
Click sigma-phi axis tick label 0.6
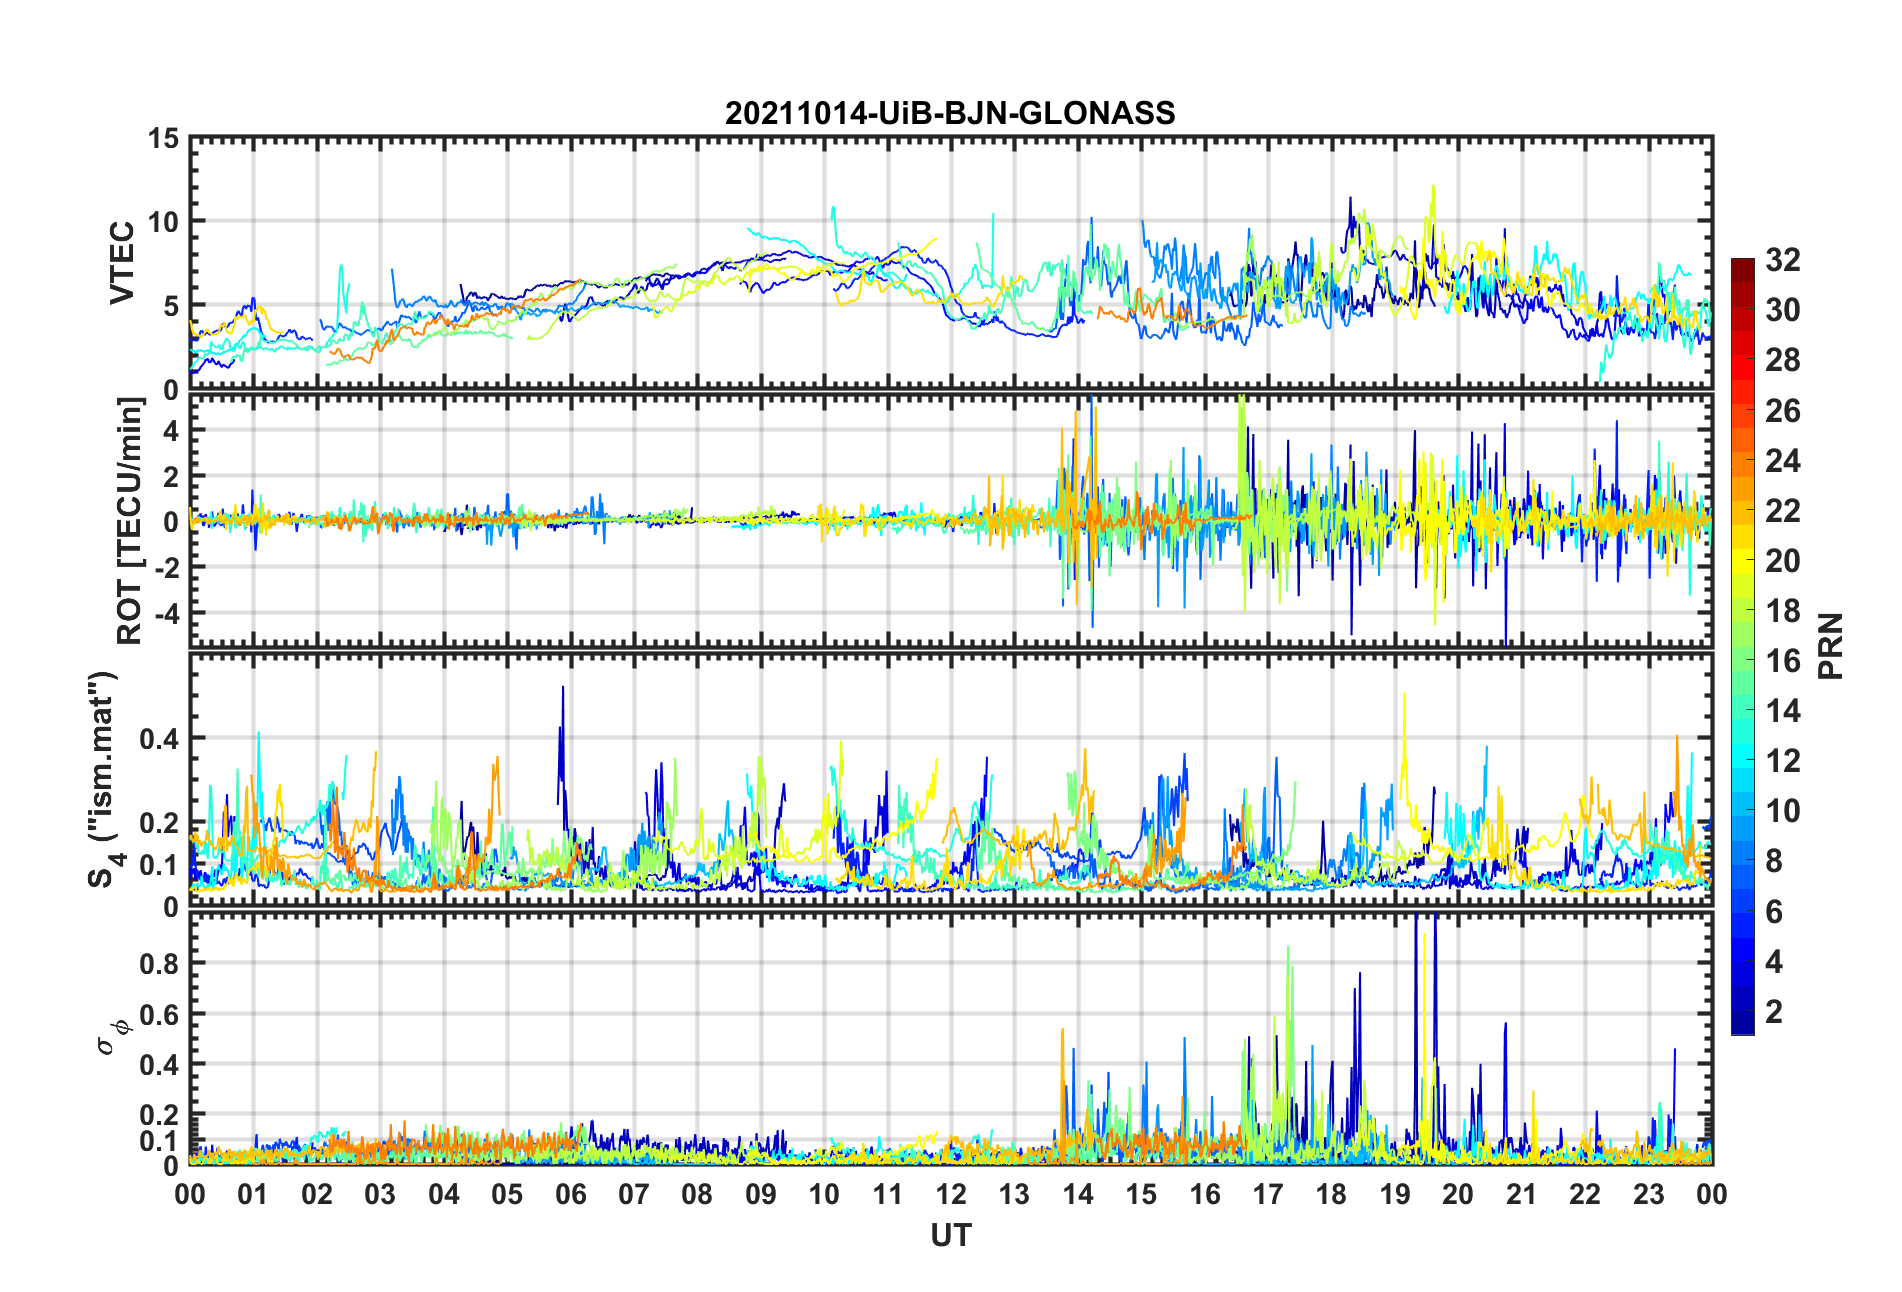[159, 1015]
